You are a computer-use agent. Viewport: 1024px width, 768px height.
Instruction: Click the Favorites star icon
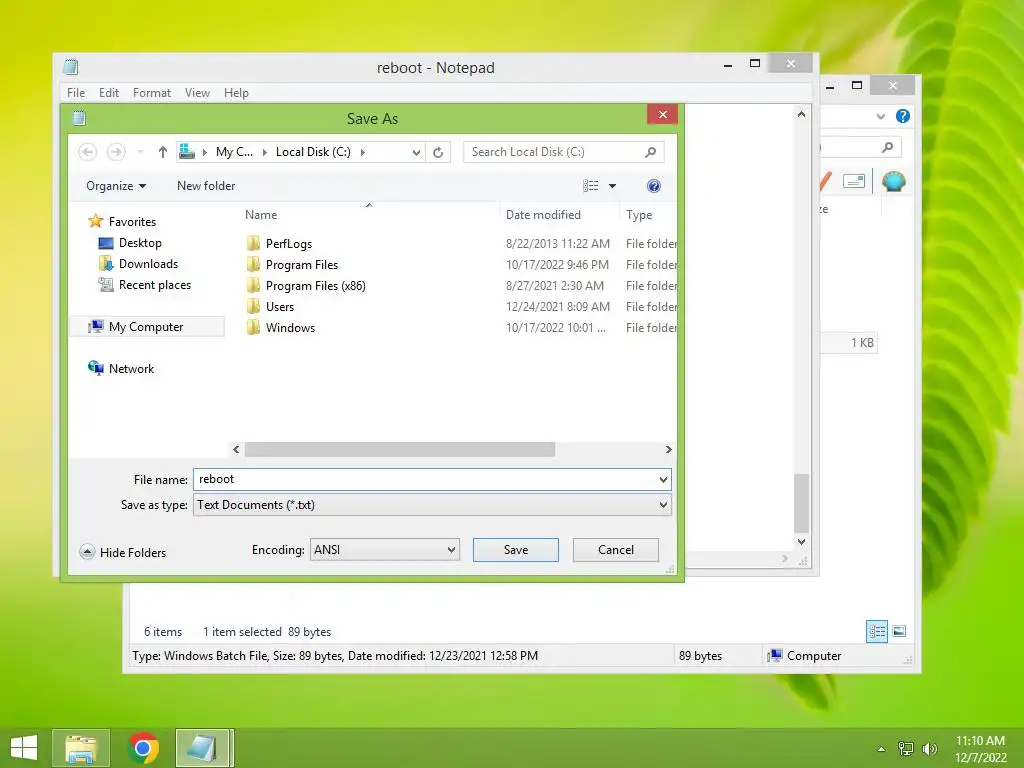95,221
